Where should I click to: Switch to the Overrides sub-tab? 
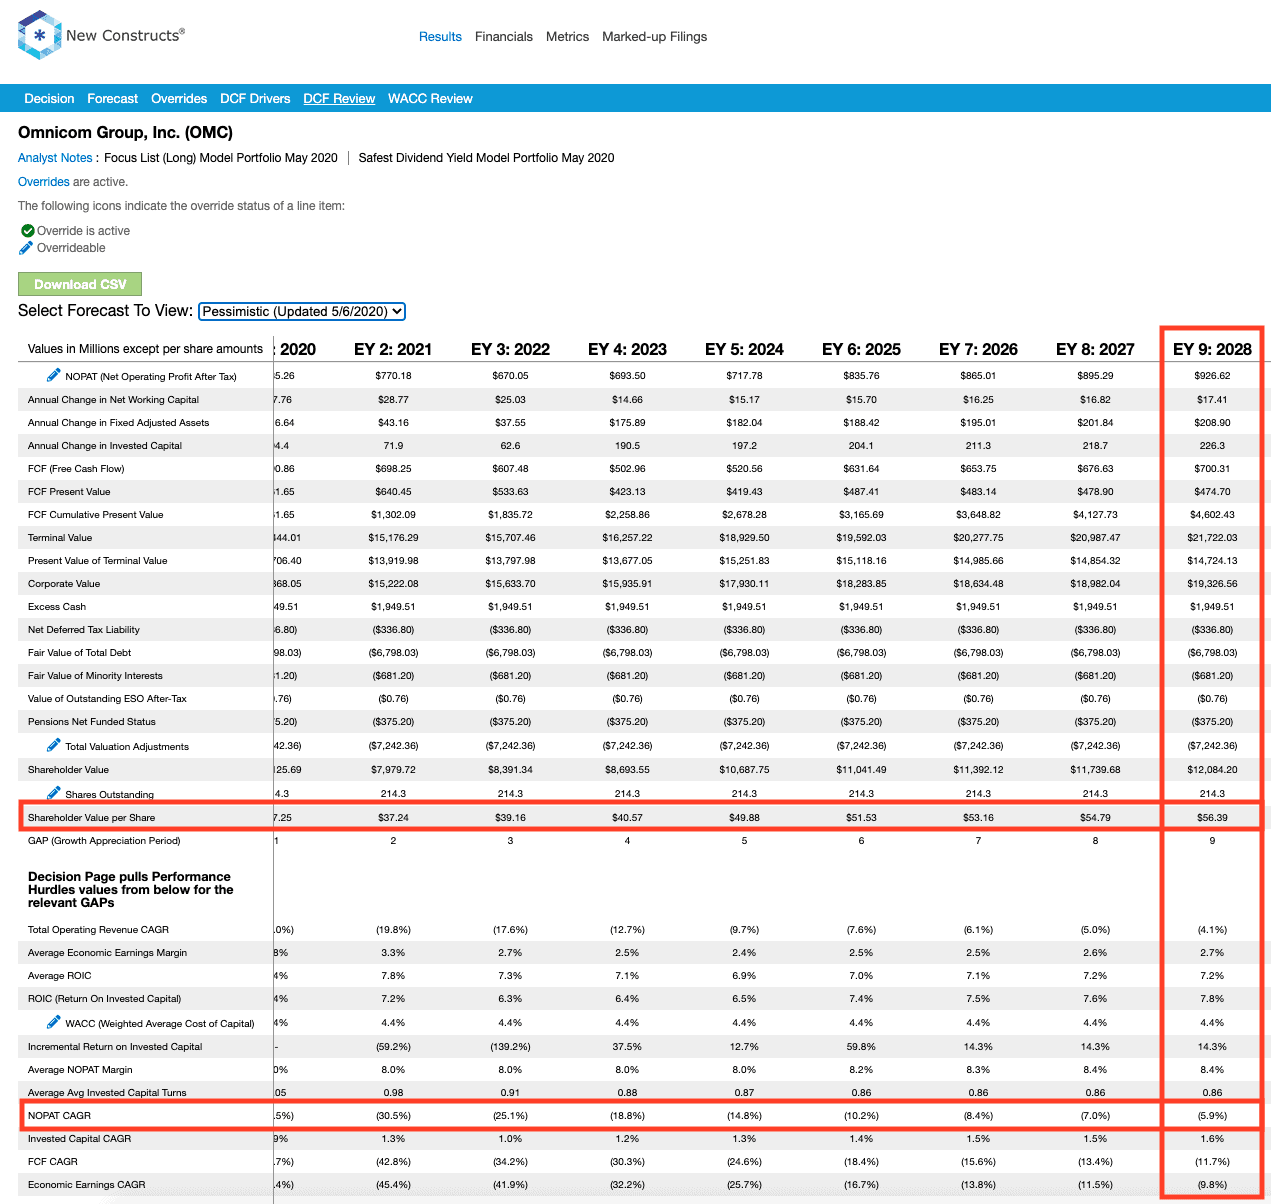[x=179, y=99]
